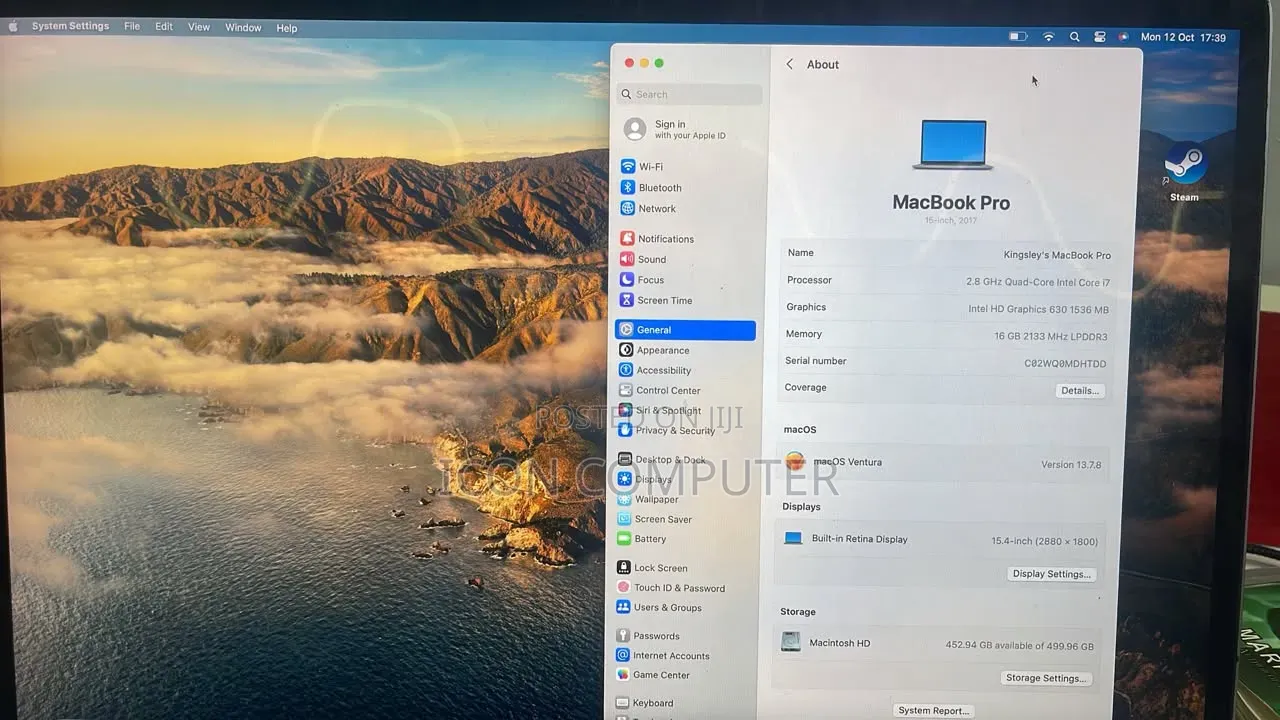Click the Built-in Retina Display icon
This screenshot has height=720, width=1280.
click(x=793, y=538)
